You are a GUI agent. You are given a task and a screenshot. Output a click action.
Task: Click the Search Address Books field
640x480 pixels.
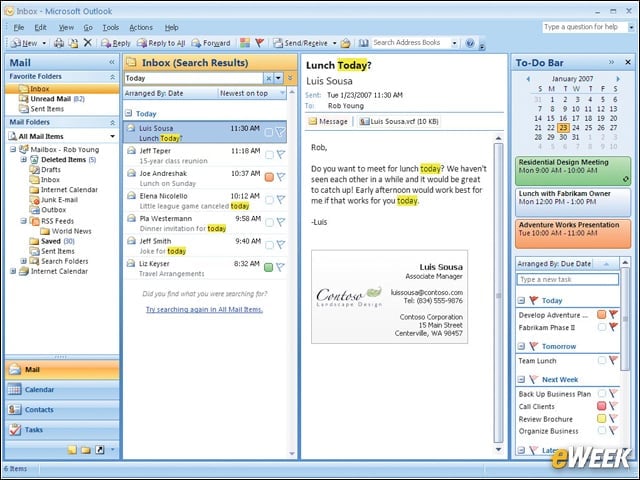click(411, 42)
